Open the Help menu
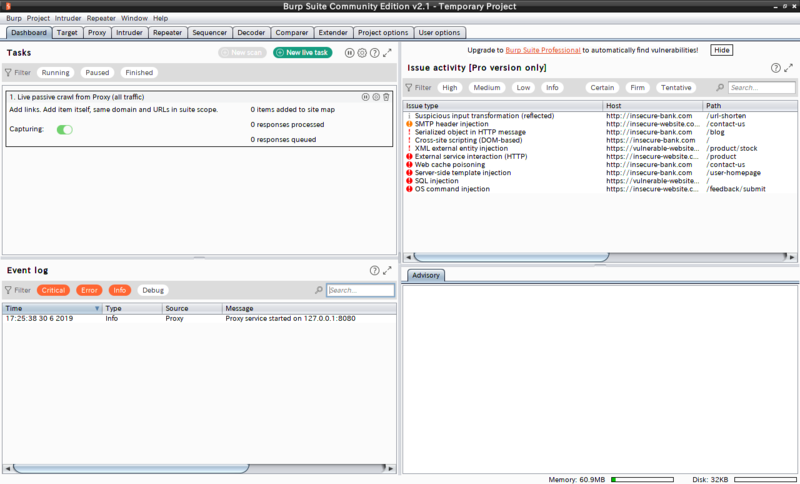The height and width of the screenshot is (484, 800). 160,18
